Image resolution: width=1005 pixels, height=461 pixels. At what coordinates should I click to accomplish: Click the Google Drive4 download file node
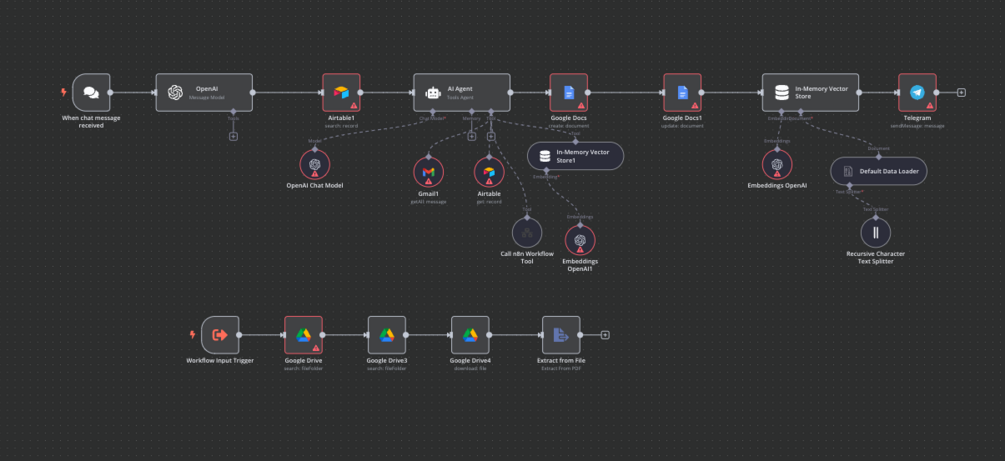pos(470,335)
